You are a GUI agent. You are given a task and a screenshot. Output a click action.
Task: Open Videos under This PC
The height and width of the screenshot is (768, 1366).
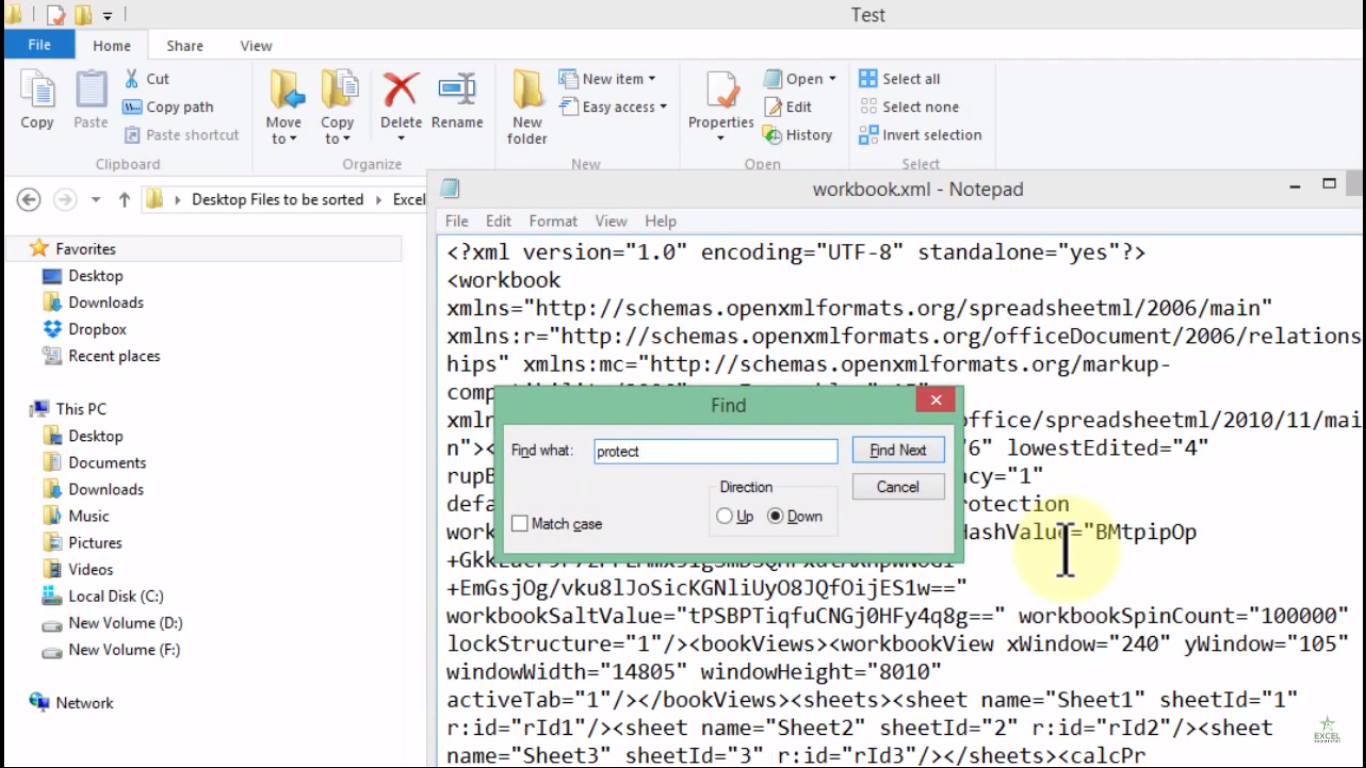point(78,569)
